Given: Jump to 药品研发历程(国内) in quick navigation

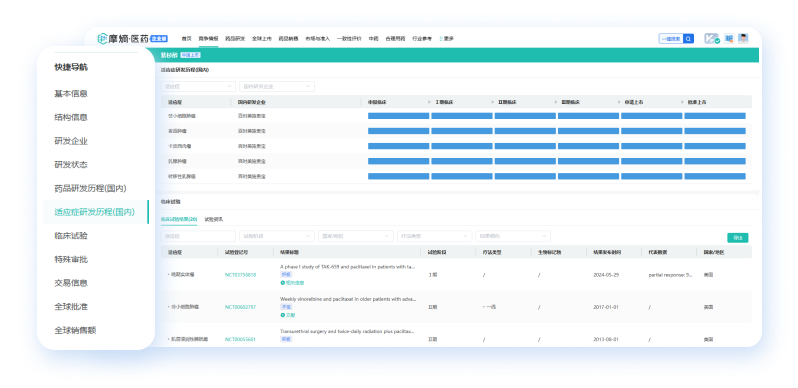Looking at the screenshot, I should tap(90, 188).
